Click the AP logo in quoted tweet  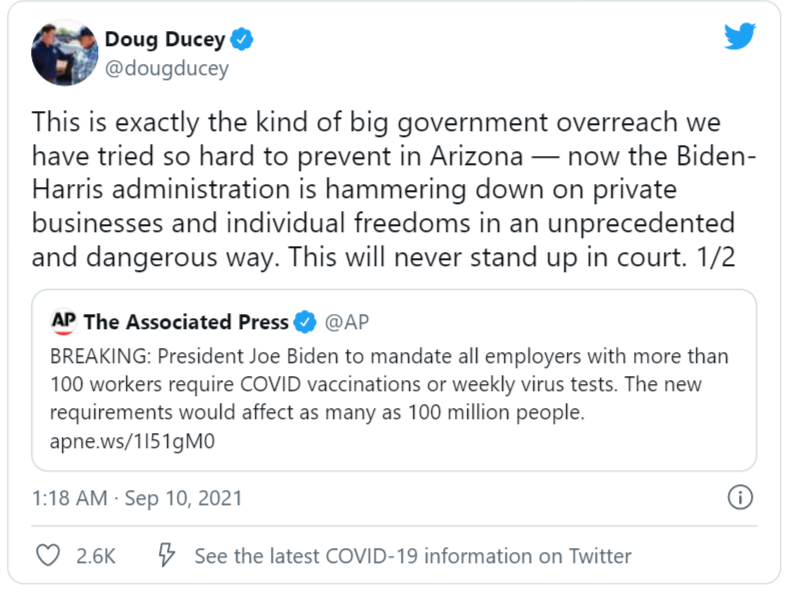click(64, 321)
